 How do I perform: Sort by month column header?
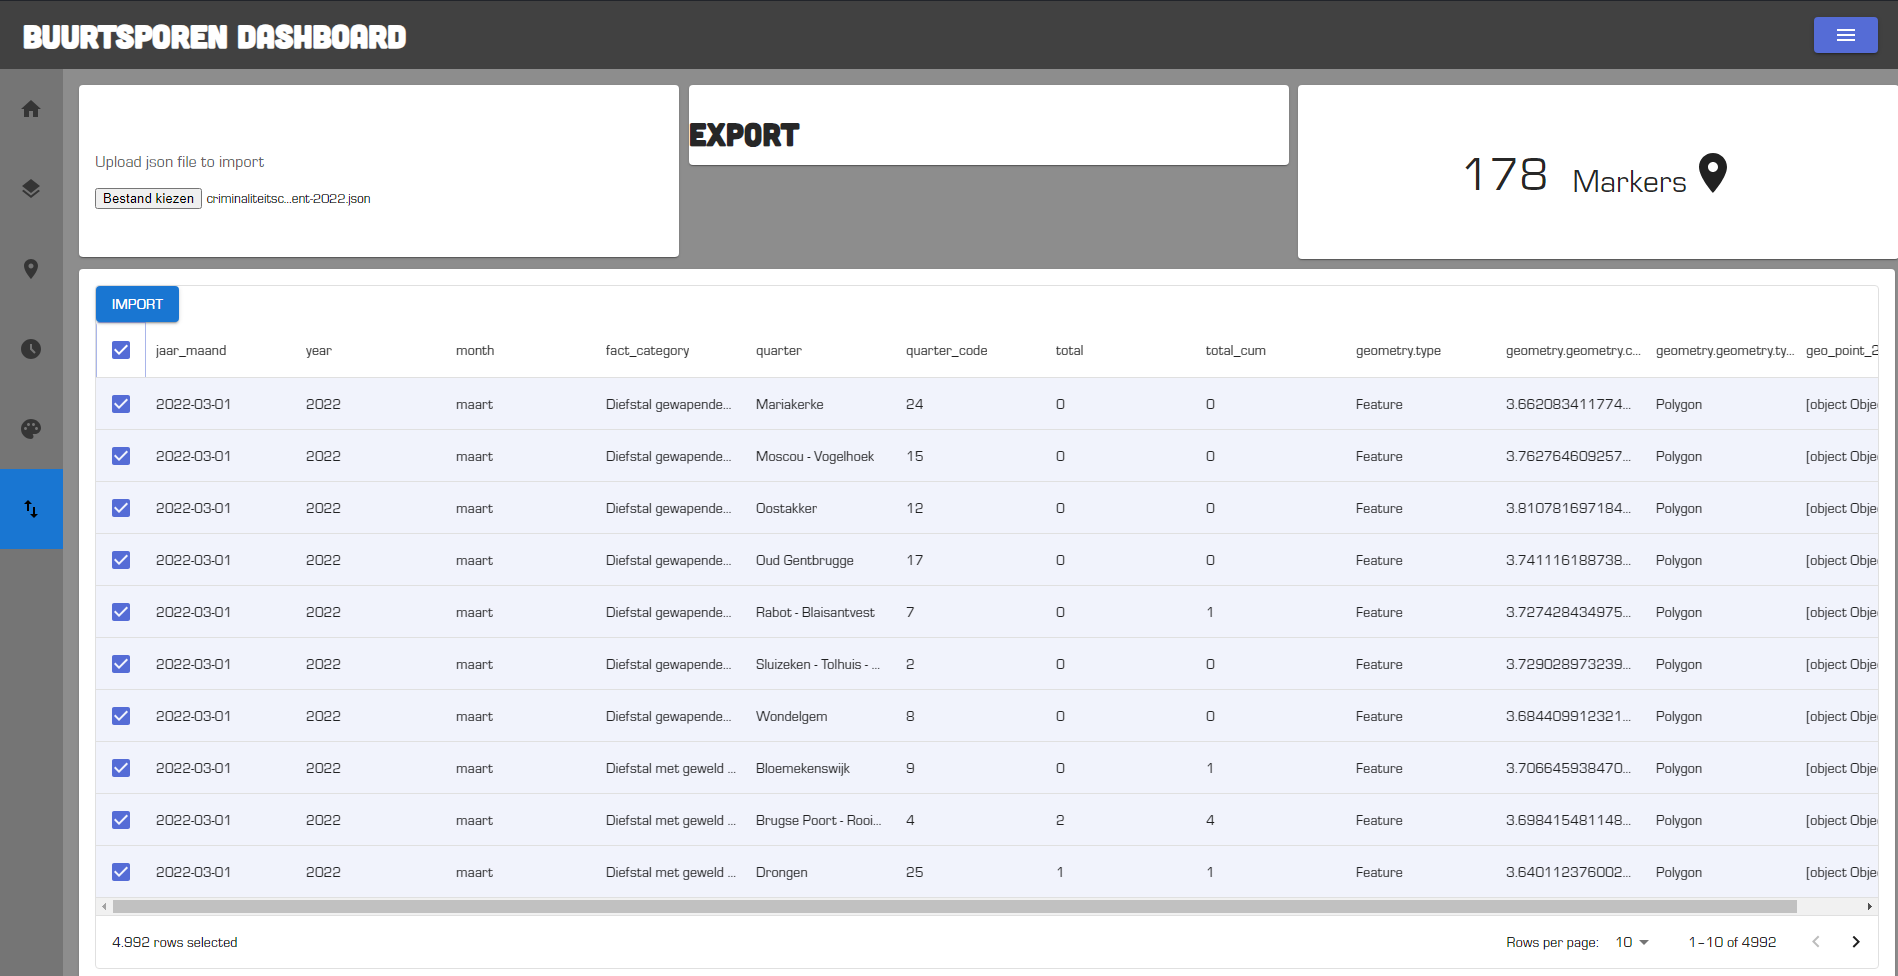[x=475, y=350]
